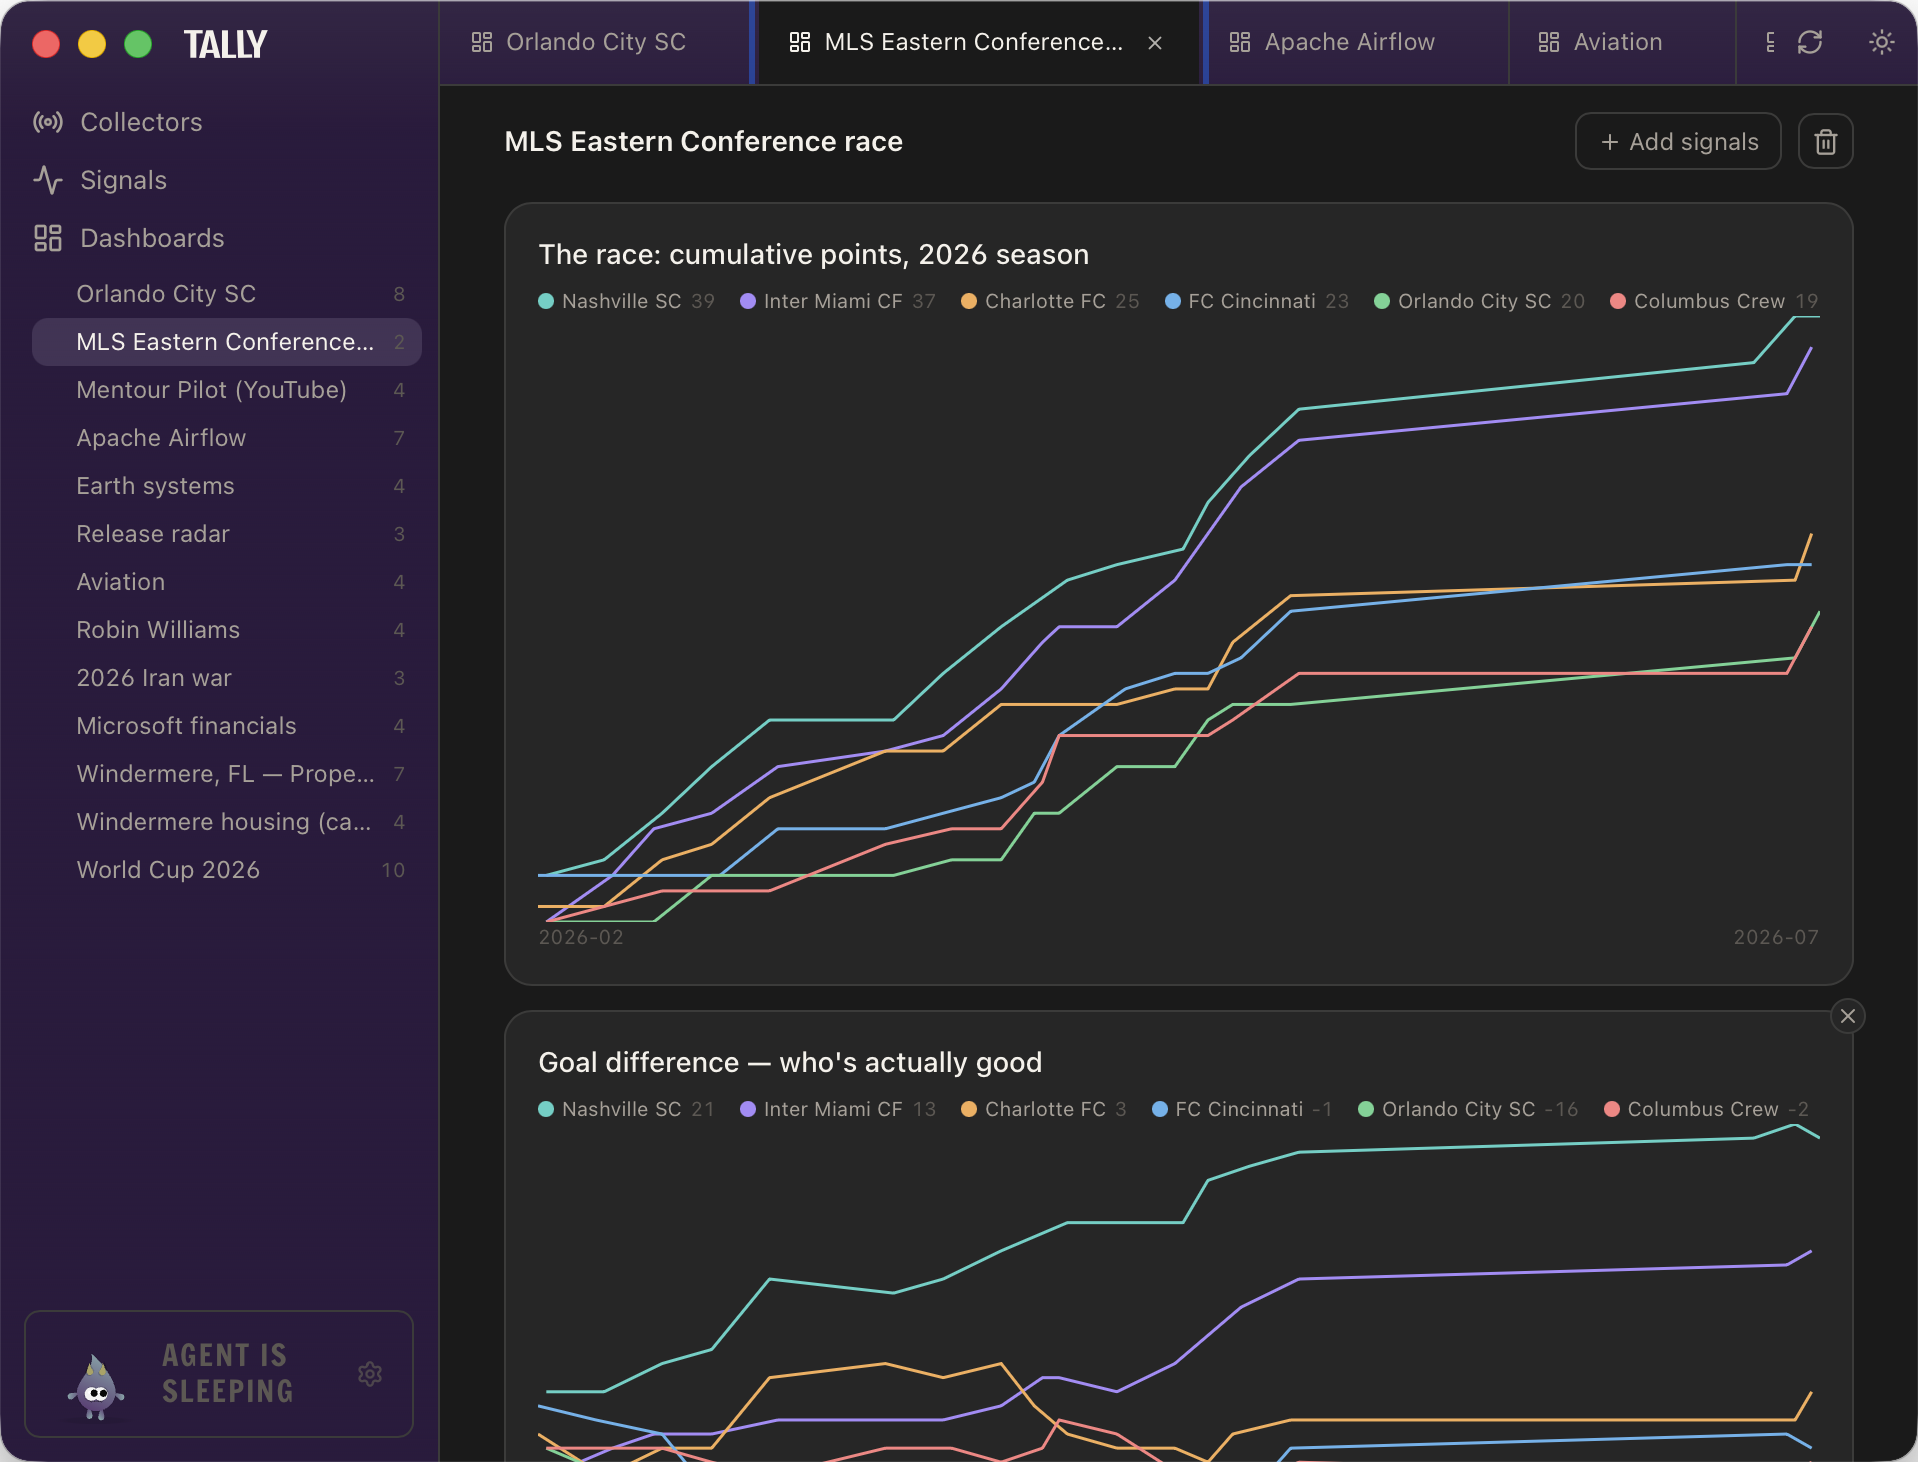Click the 2026-02 axis label
Image resolution: width=1918 pixels, height=1462 pixels.
point(581,937)
